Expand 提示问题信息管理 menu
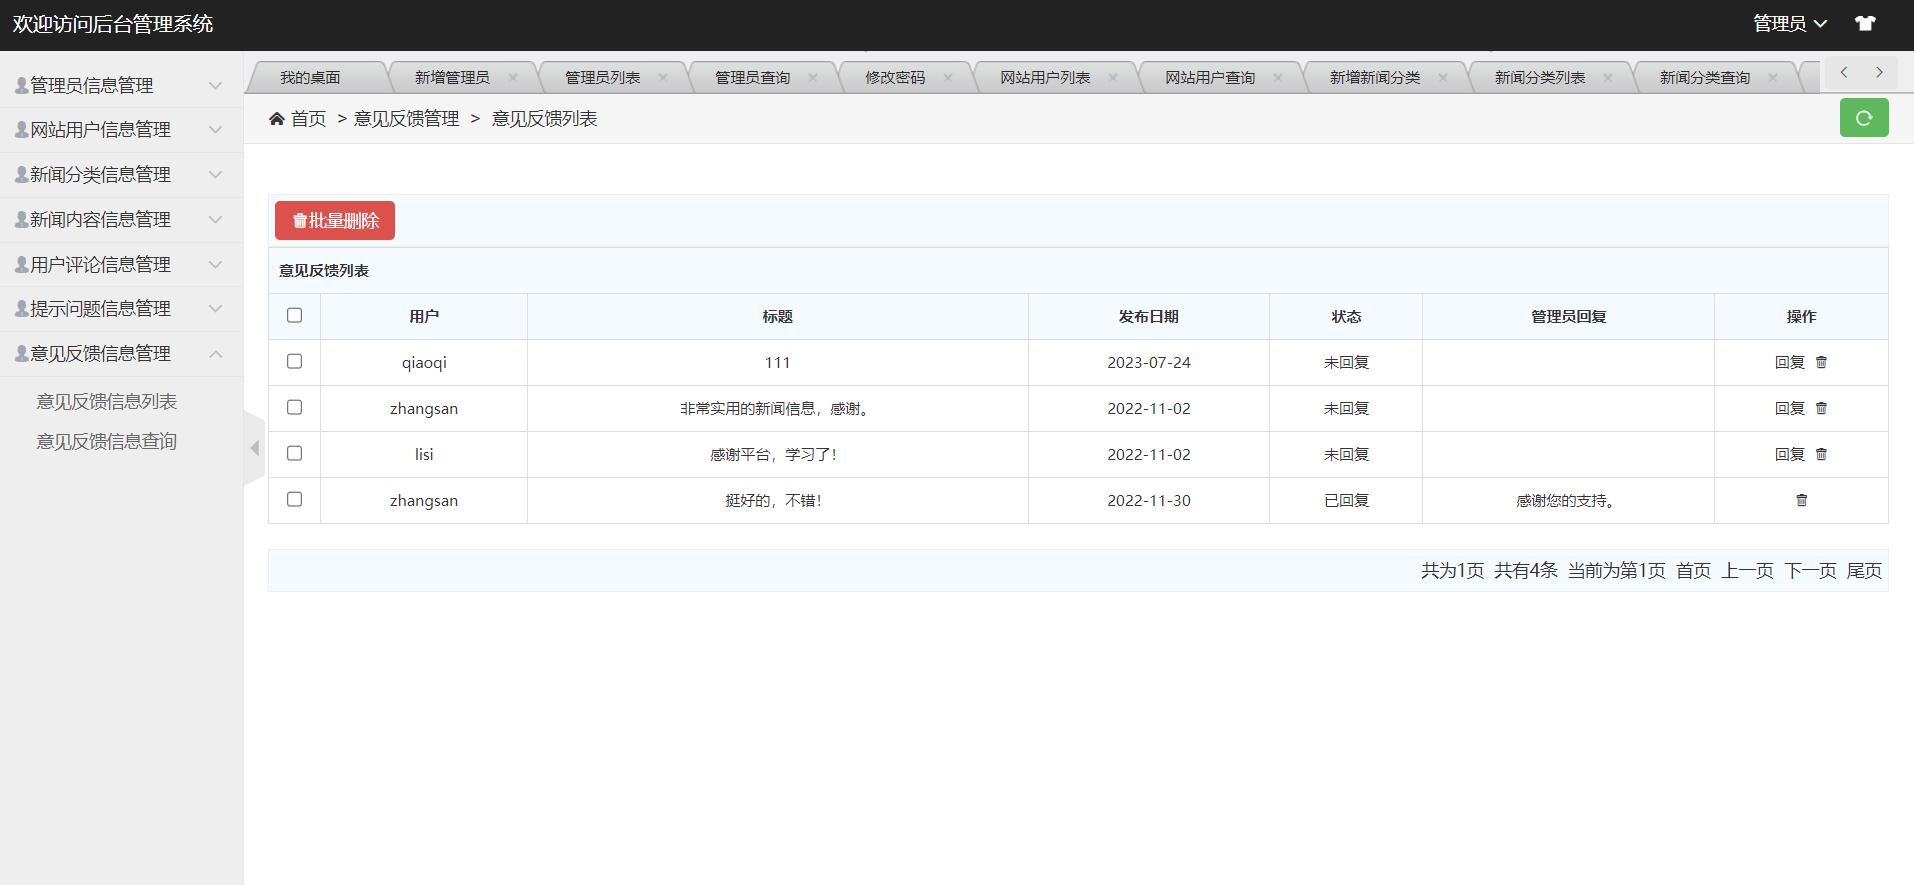 [121, 309]
